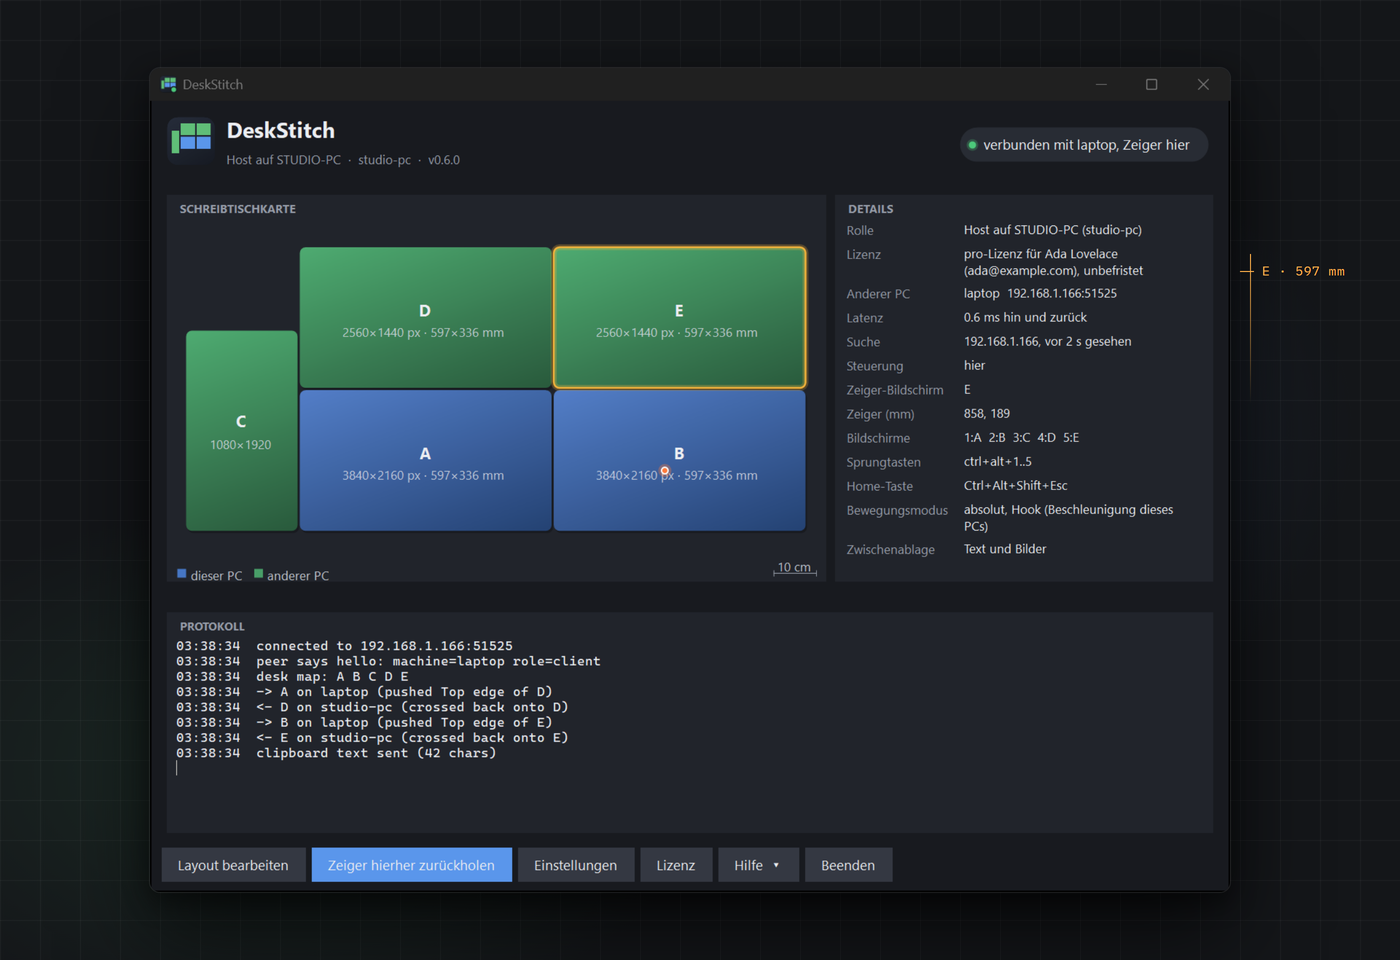Click the PROTOKOLL panel heading
The image size is (1400, 960).
point(212,626)
